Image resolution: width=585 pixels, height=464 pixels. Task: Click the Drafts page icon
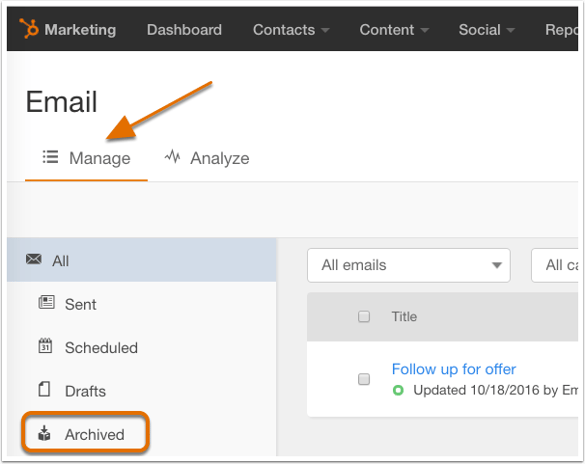tap(44, 389)
